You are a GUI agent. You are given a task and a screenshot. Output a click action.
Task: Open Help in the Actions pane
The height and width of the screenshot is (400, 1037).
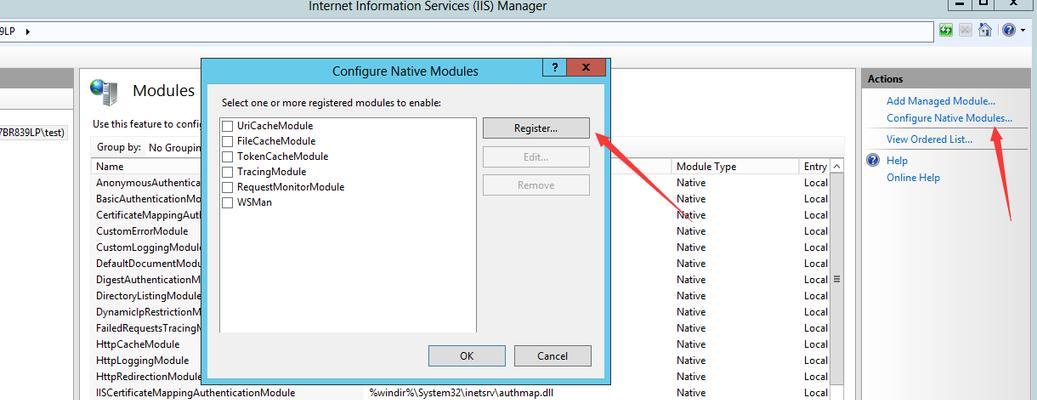pyautogui.click(x=897, y=161)
